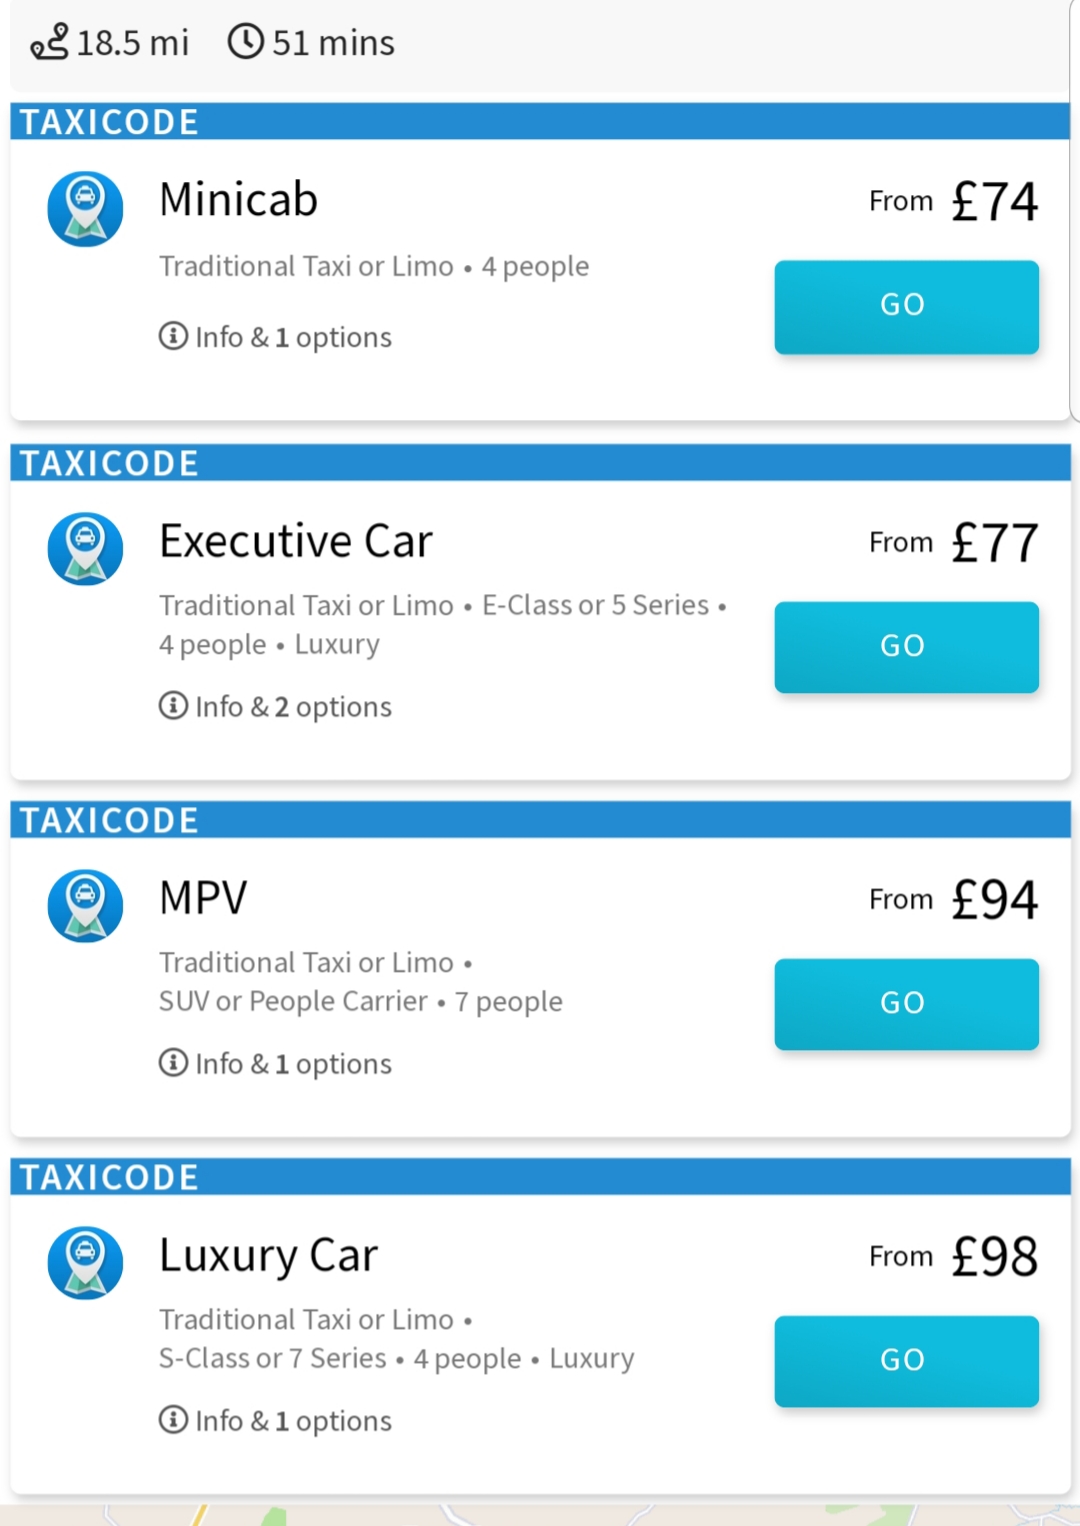Click the info circle icon under Minicab
The image size is (1080, 1526).
[x=173, y=336]
